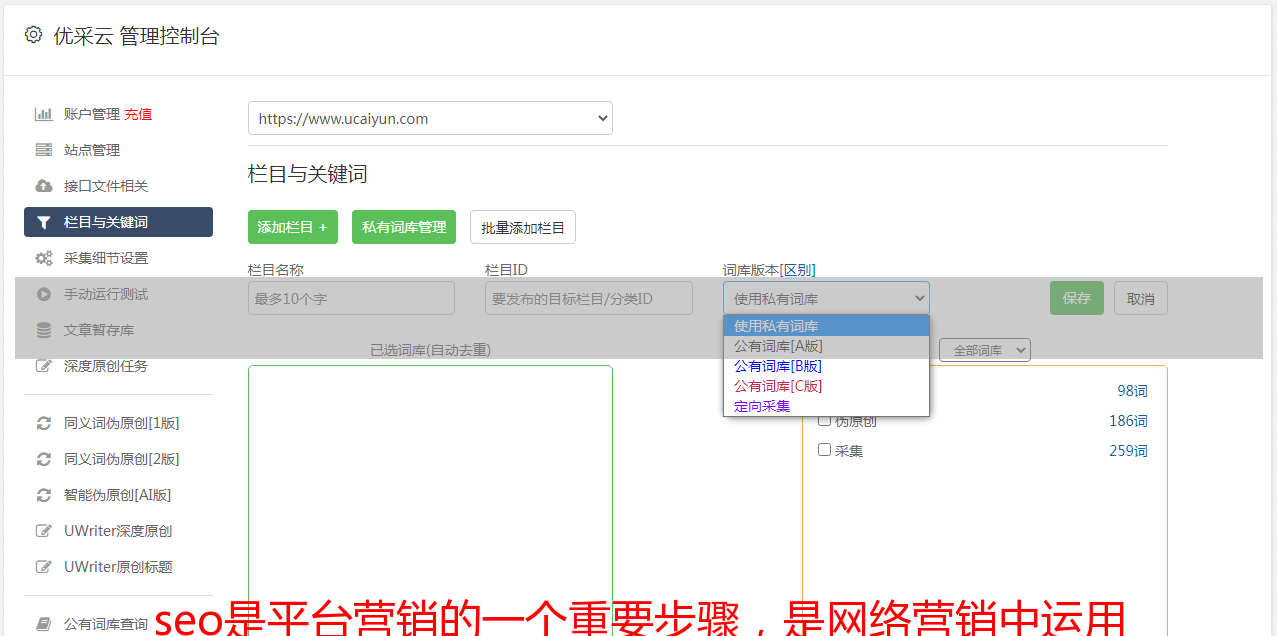
Task: Choose 公有词库[C版] from the dropdown list
Action: tap(826, 386)
